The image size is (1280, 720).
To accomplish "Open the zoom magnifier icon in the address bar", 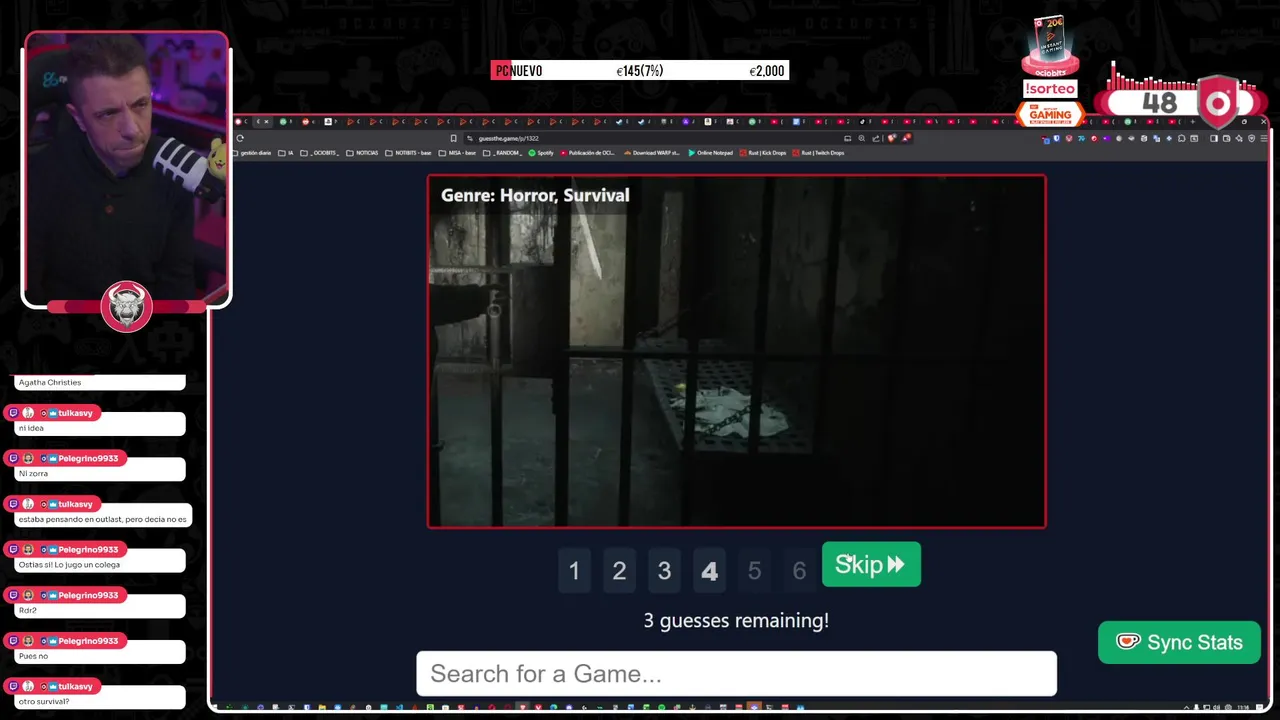I will click(x=862, y=138).
